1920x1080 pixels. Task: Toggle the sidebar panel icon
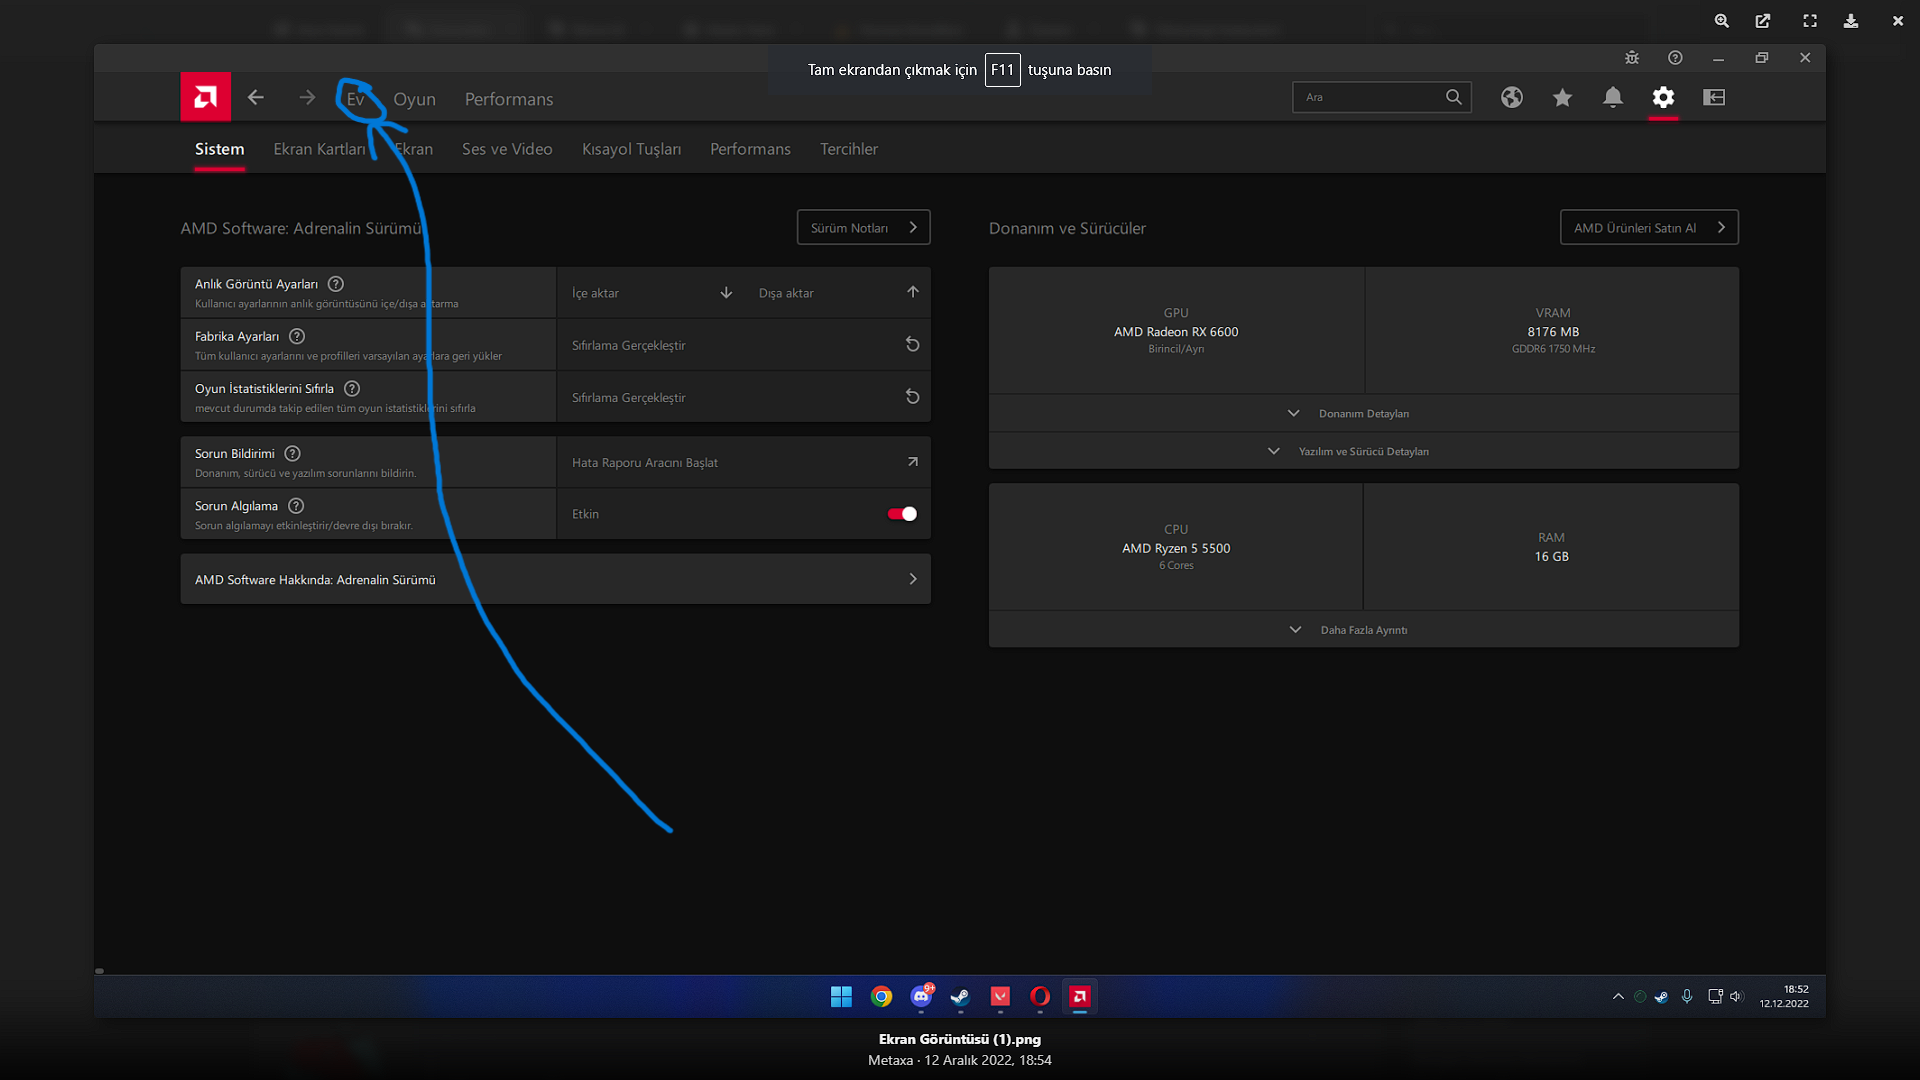pos(1714,97)
